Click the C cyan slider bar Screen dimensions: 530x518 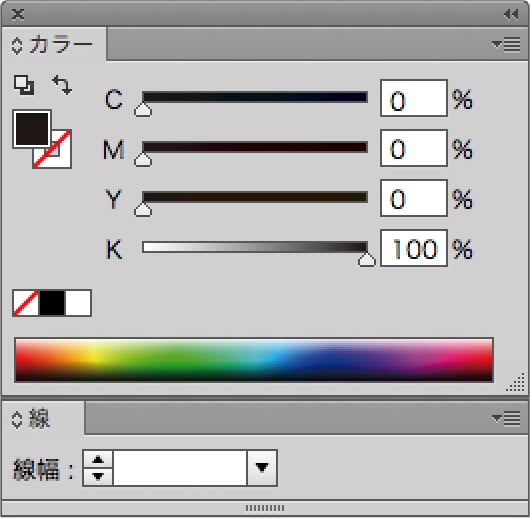coord(255,97)
